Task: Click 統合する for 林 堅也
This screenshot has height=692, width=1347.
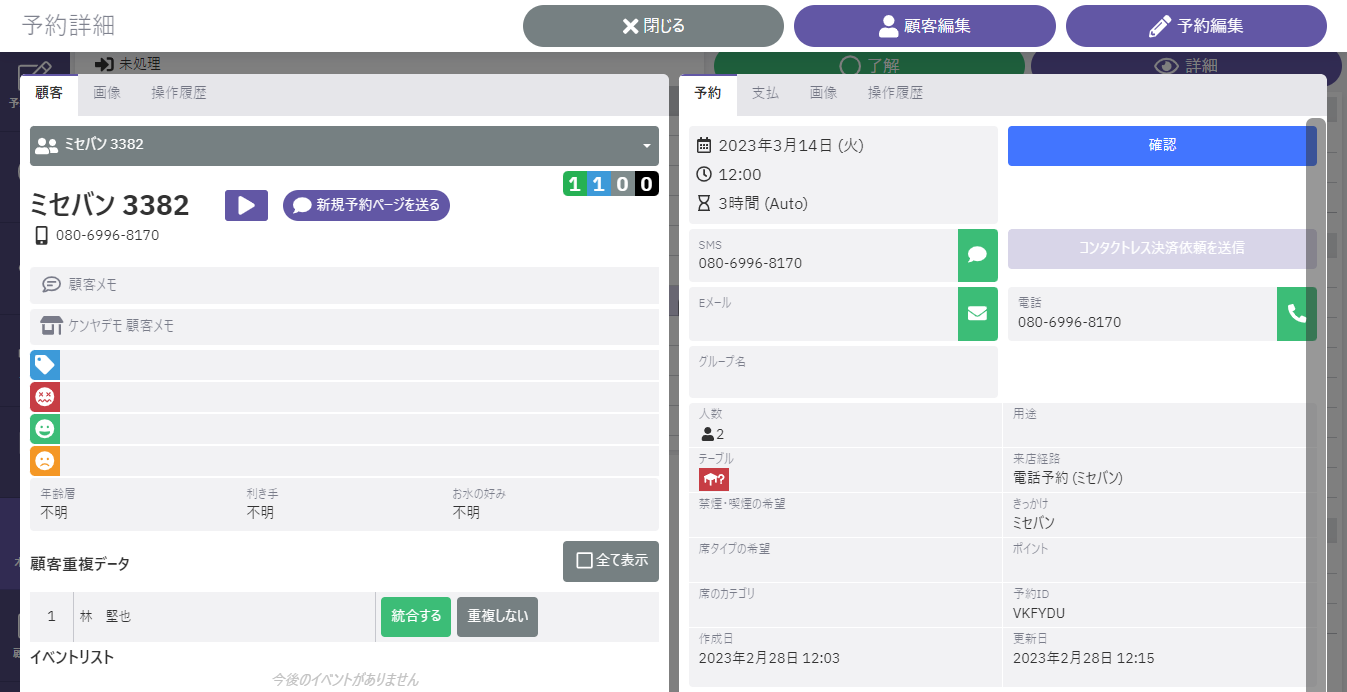Action: 416,617
